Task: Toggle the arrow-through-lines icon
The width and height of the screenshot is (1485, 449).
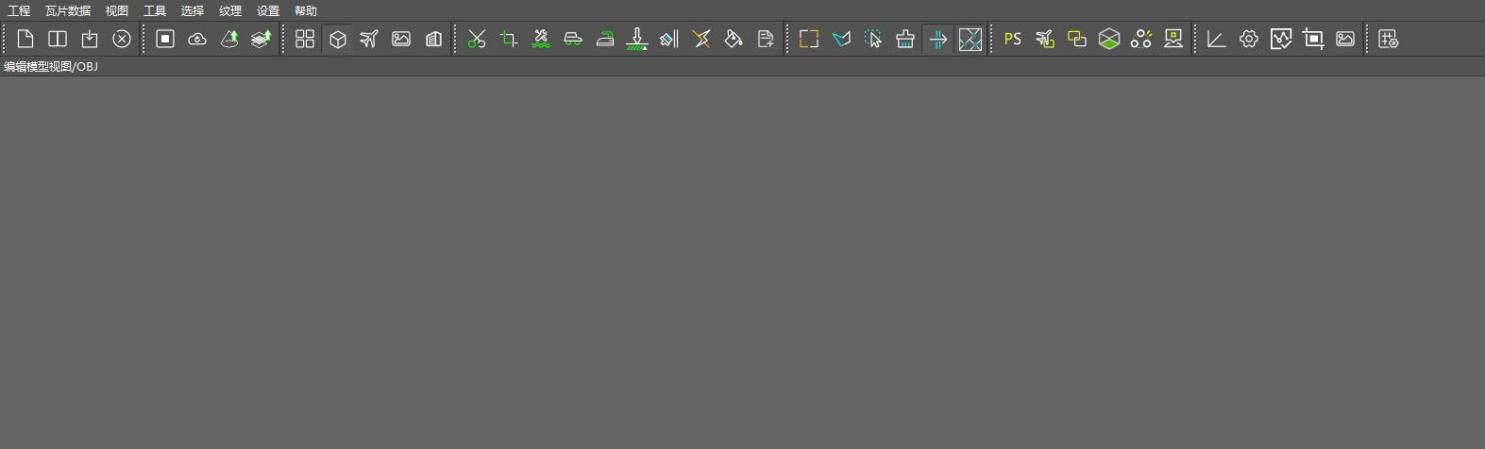Action: coord(937,39)
